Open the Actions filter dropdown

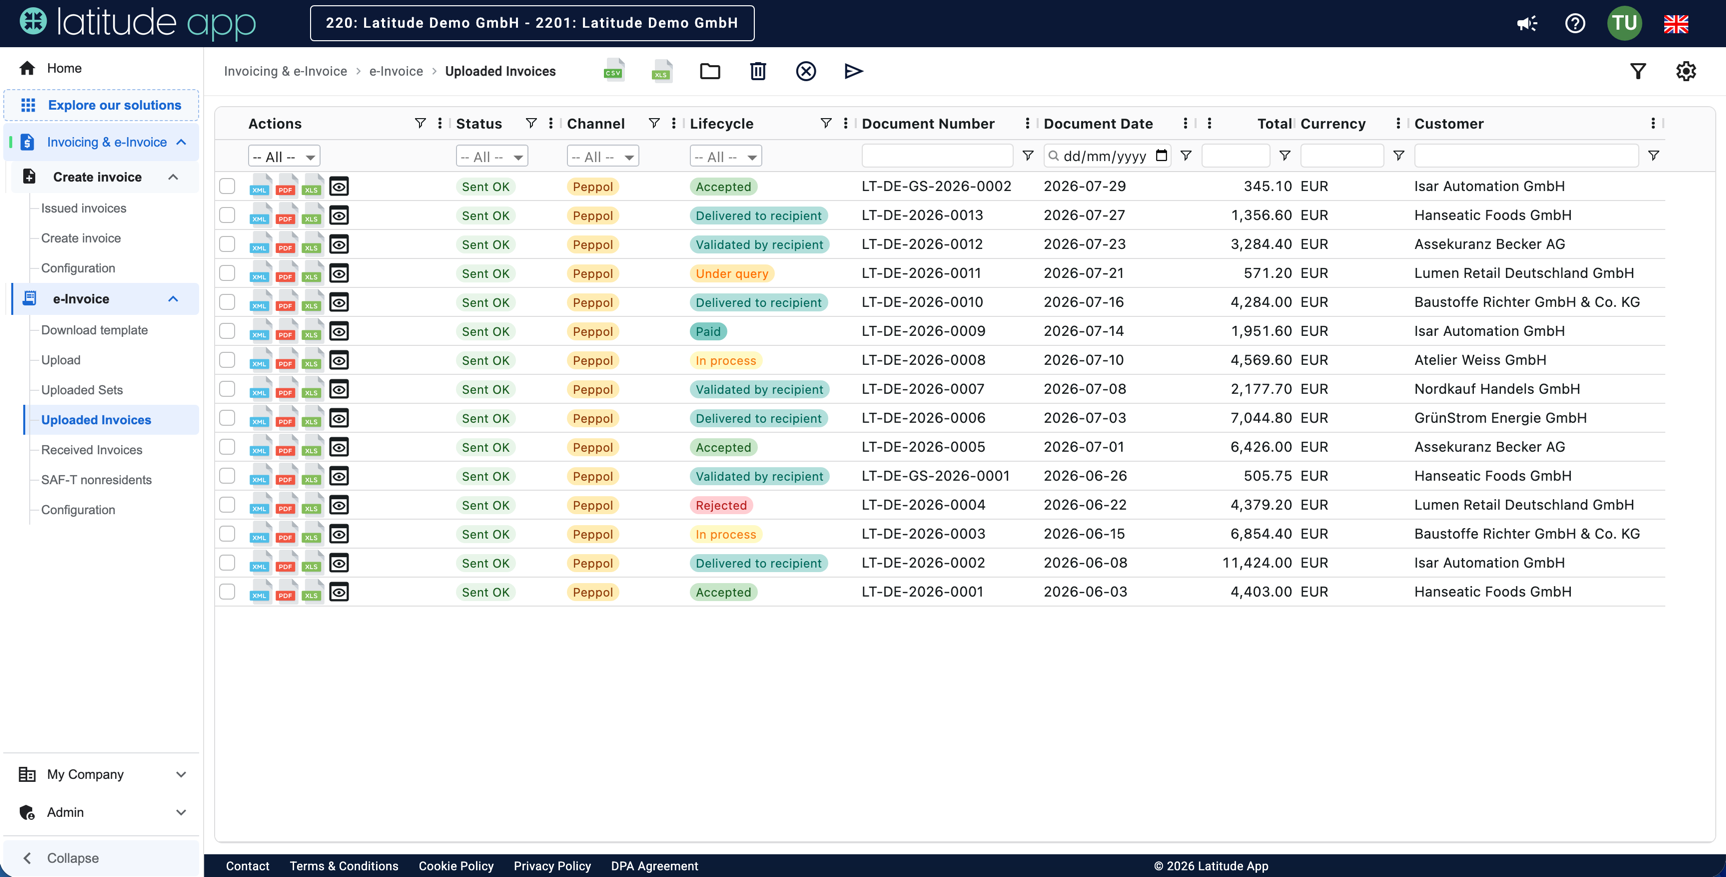(284, 157)
